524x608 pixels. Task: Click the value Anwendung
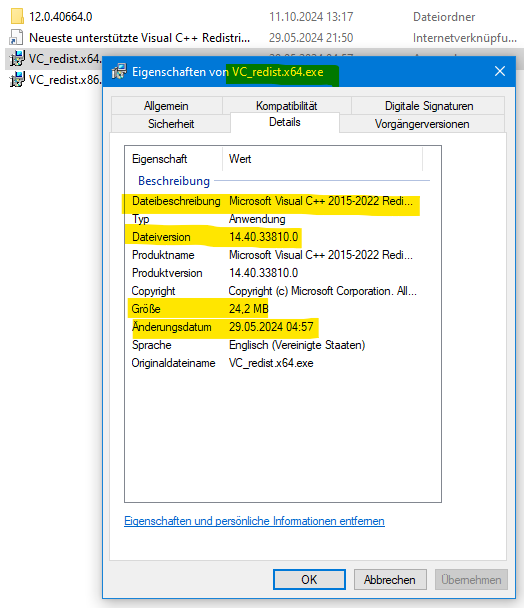(x=257, y=219)
